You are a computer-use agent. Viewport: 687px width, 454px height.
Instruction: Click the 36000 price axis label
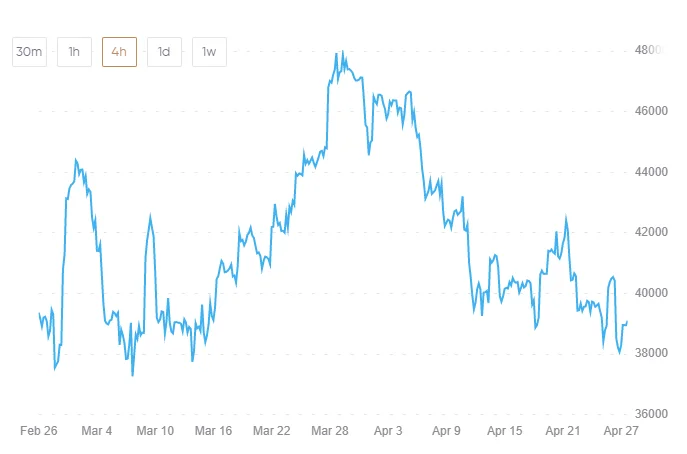click(x=651, y=414)
